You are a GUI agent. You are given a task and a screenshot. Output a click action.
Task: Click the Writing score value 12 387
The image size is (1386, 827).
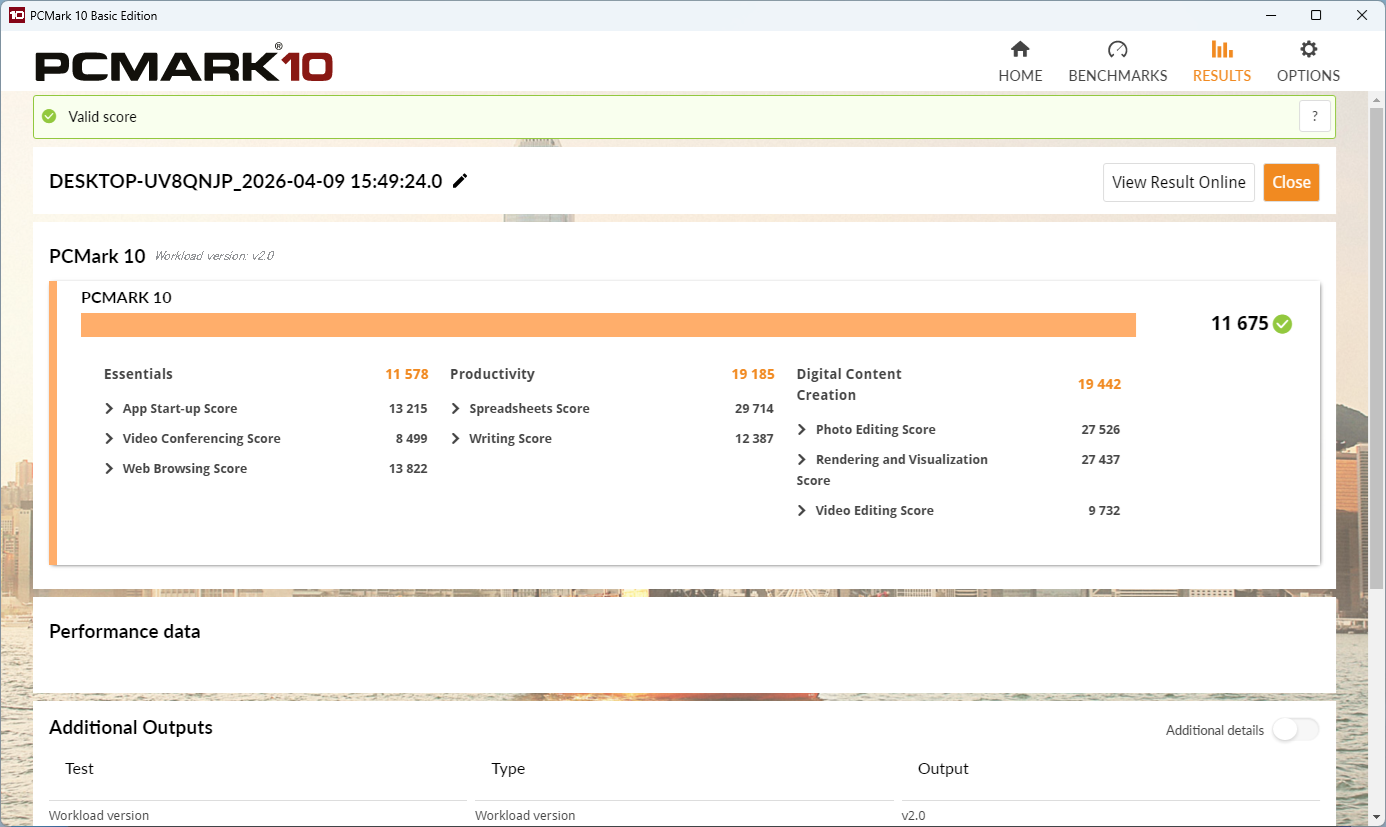point(754,438)
